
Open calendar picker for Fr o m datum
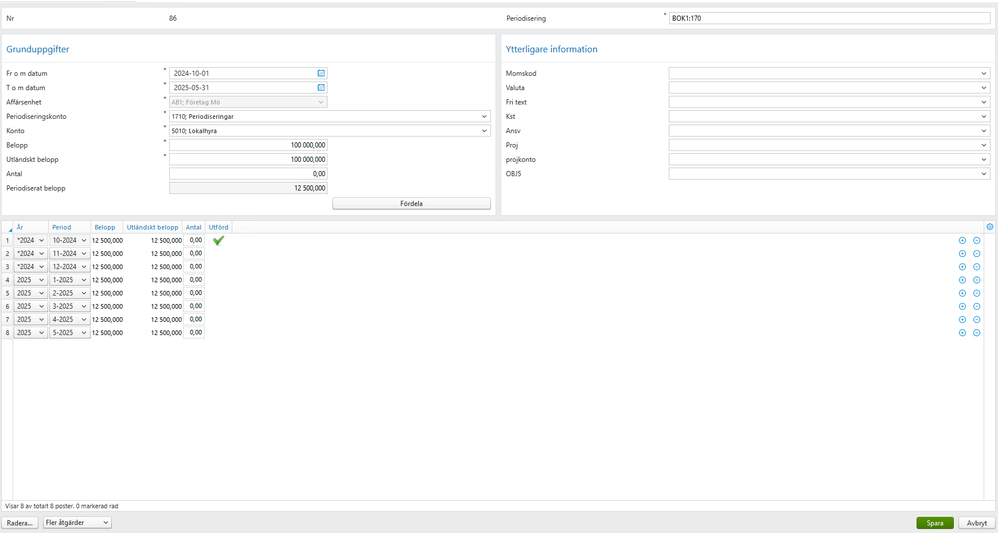(x=321, y=73)
